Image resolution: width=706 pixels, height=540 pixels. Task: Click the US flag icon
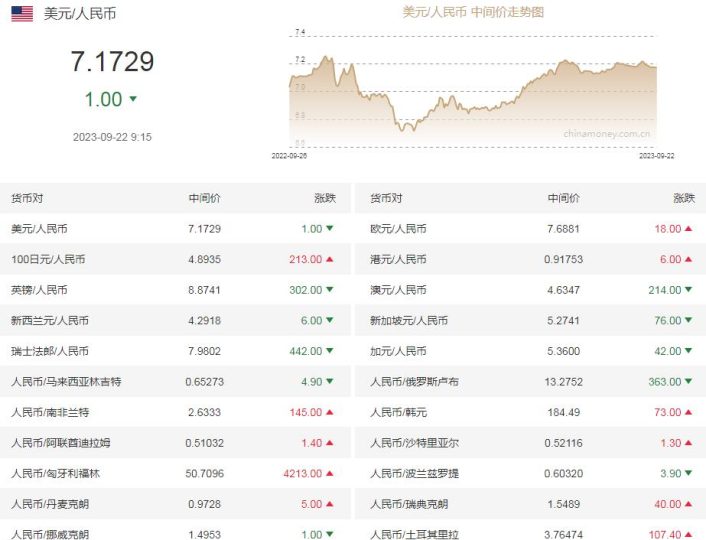point(22,14)
